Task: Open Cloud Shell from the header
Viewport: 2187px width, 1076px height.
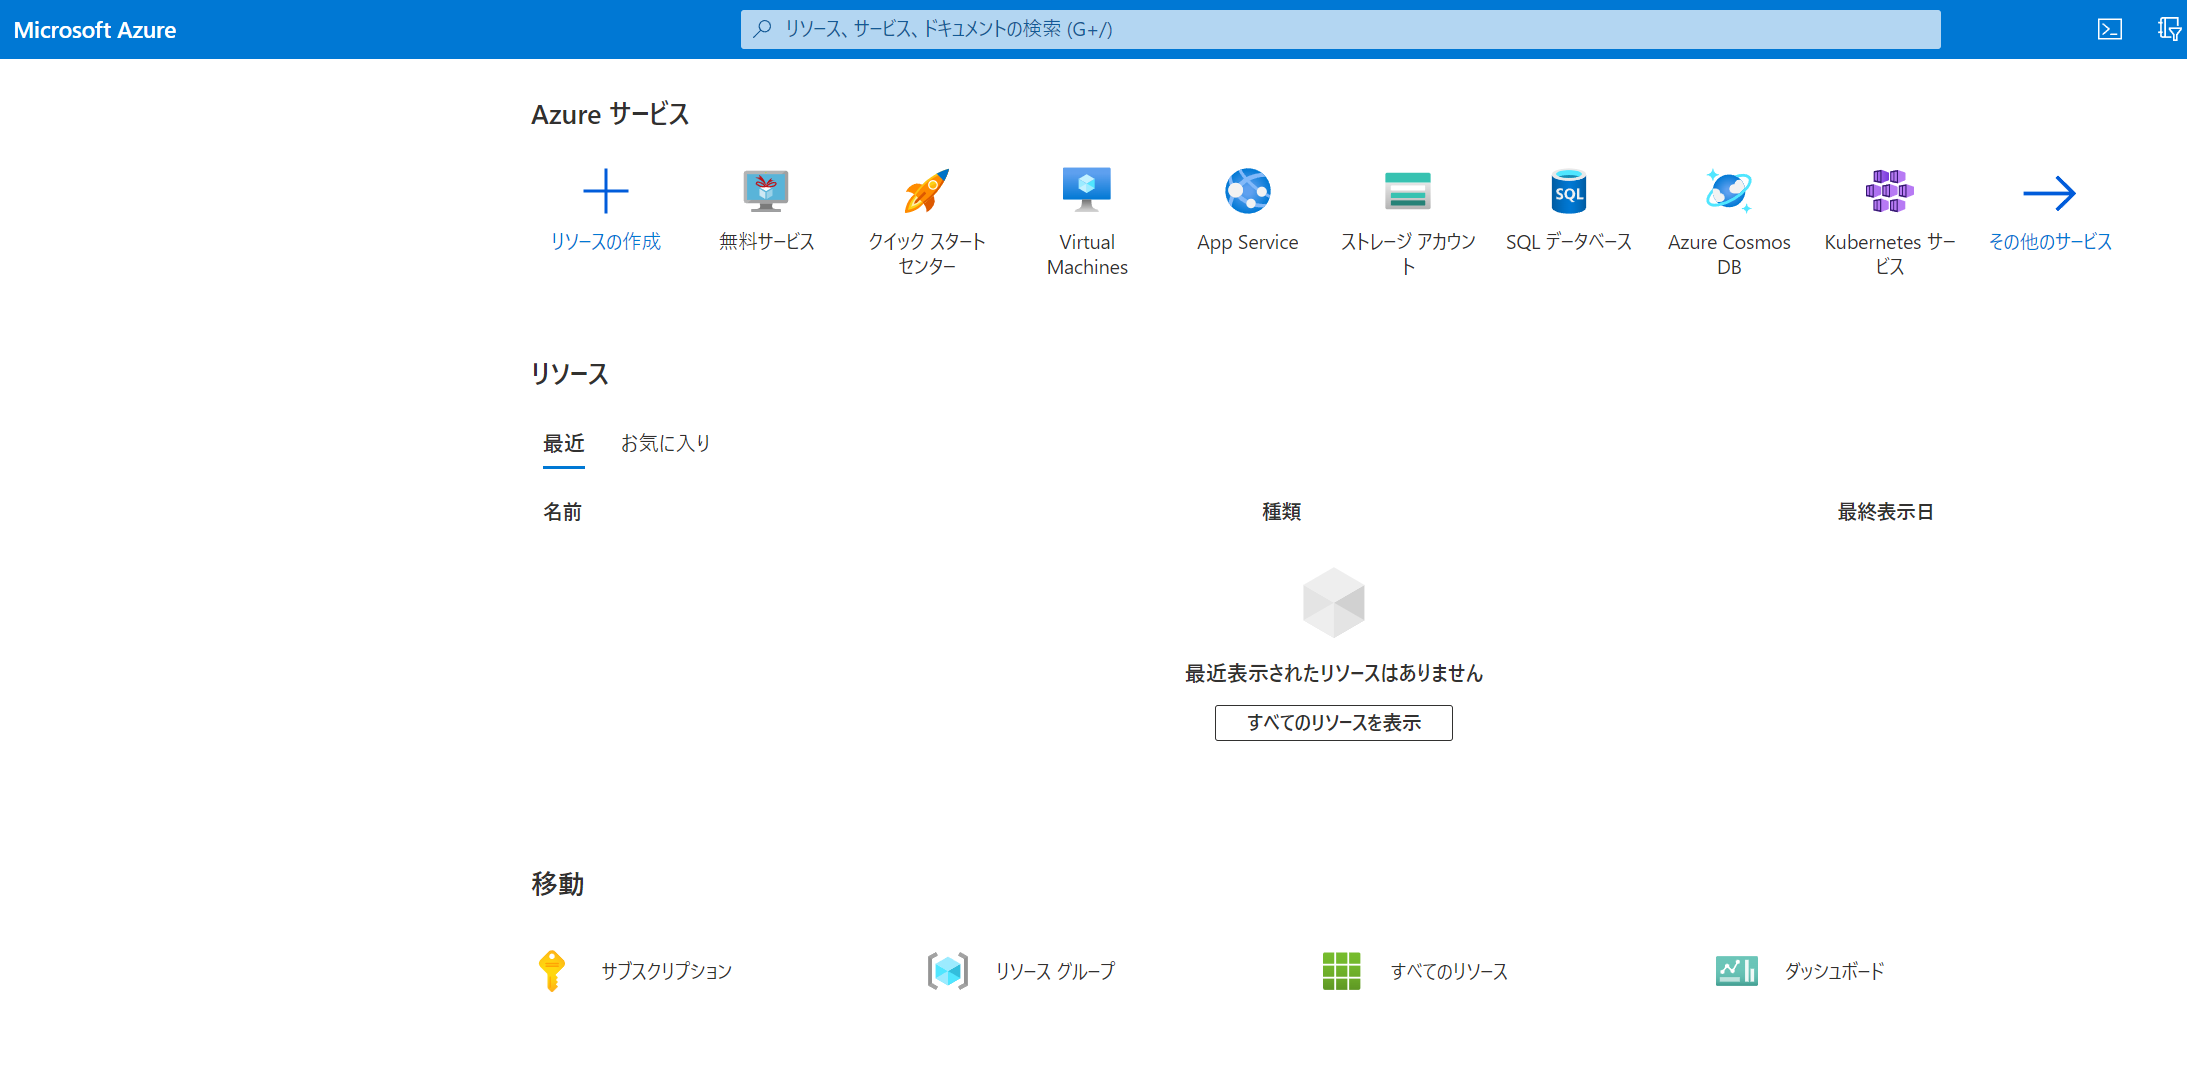Action: (x=2110, y=30)
